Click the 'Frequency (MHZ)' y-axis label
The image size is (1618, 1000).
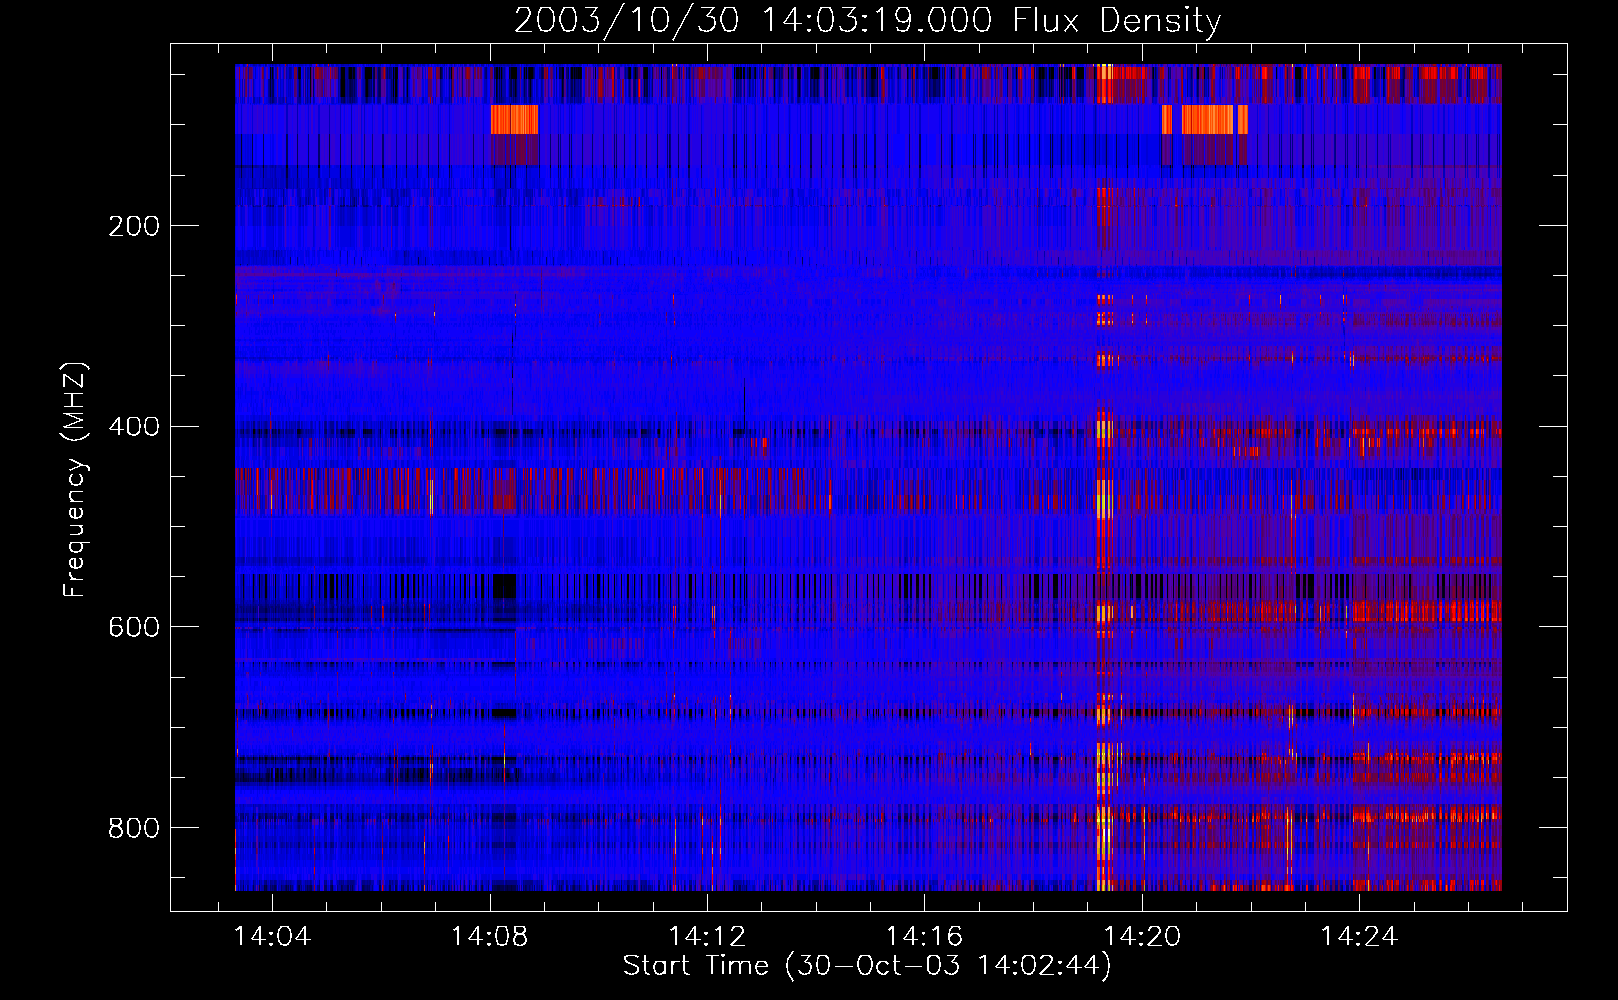pyautogui.click(x=74, y=479)
